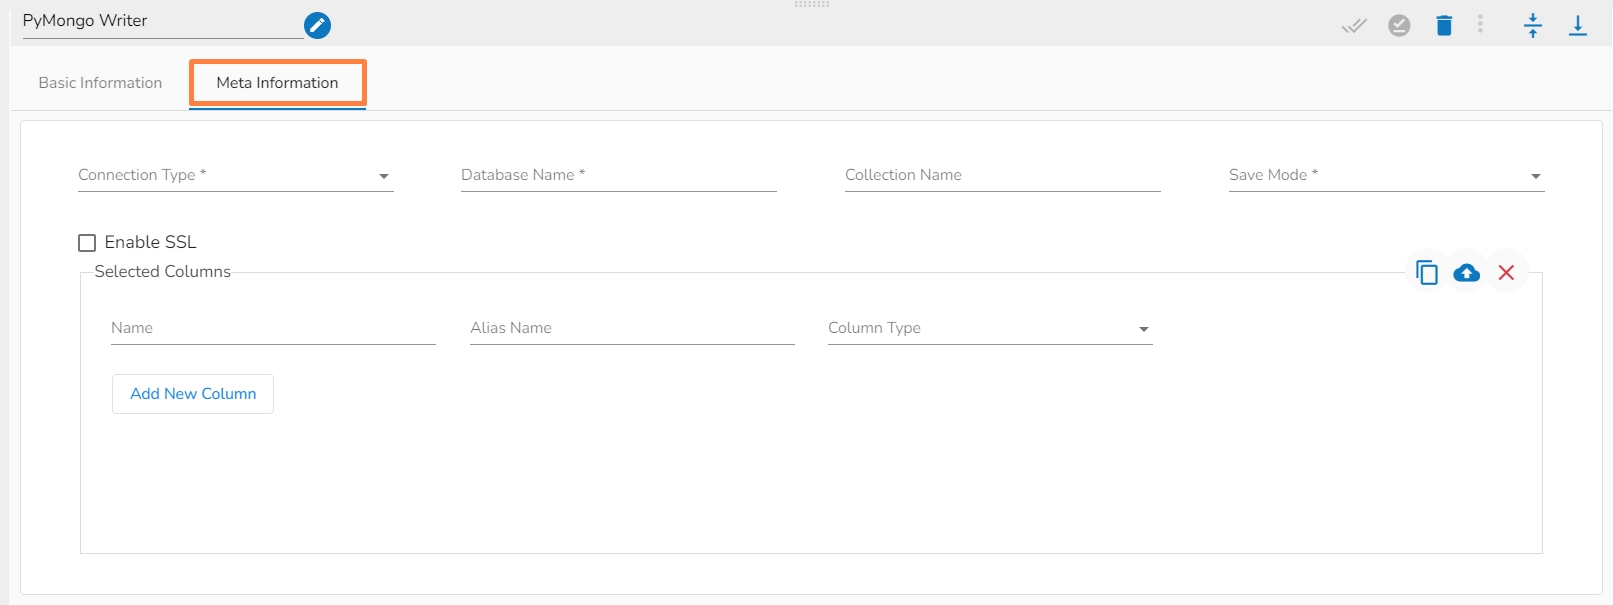The image size is (1613, 605).
Task: Open the Connection Type dropdown
Action: tap(235, 176)
